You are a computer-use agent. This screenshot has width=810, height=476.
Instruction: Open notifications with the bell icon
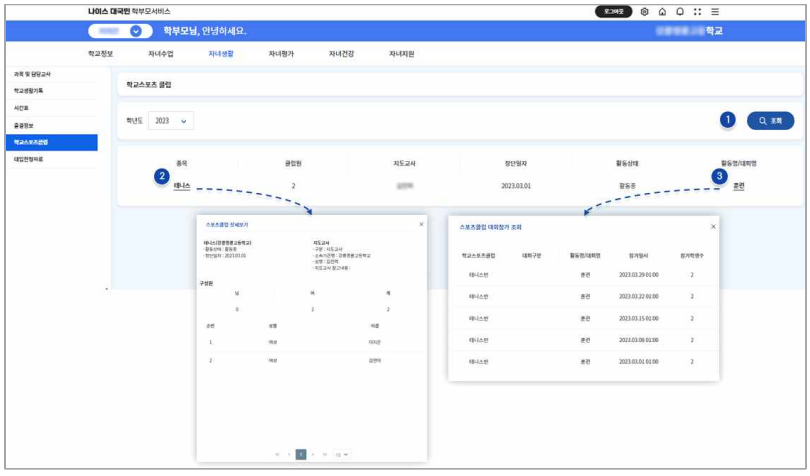coord(680,11)
